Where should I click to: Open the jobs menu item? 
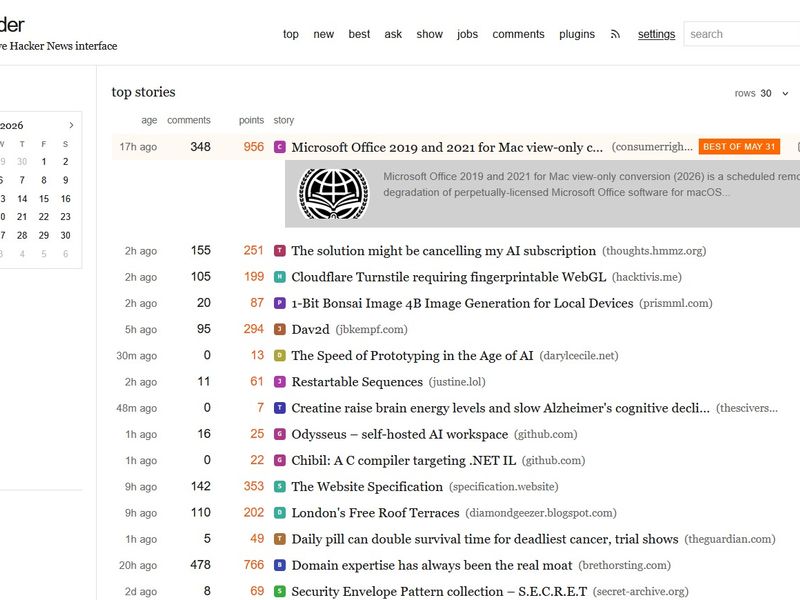pyautogui.click(x=467, y=34)
